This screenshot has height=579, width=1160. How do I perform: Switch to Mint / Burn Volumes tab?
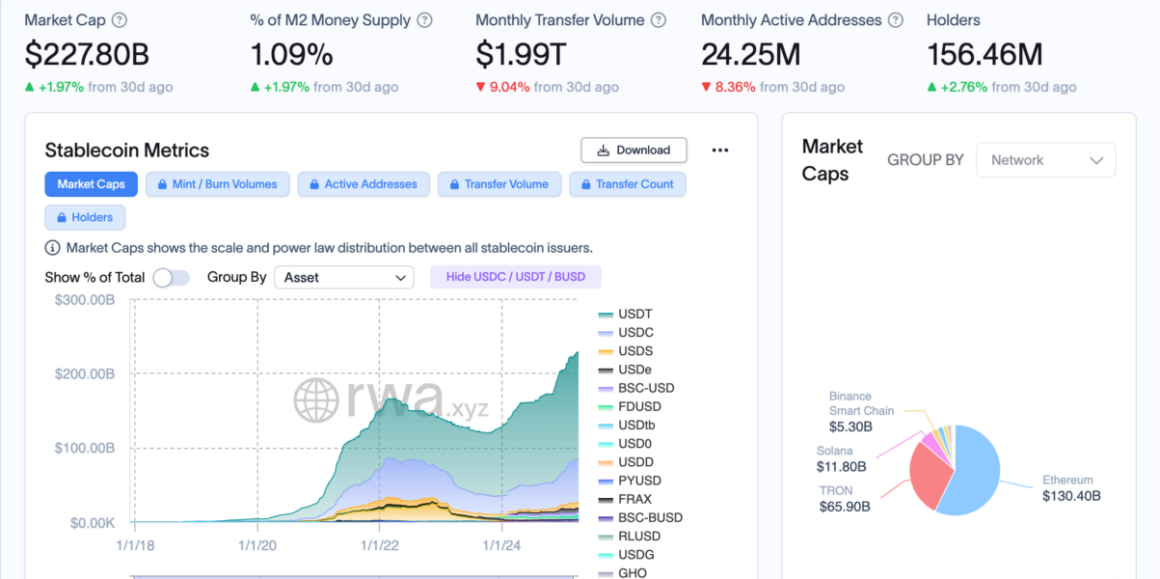tap(218, 184)
